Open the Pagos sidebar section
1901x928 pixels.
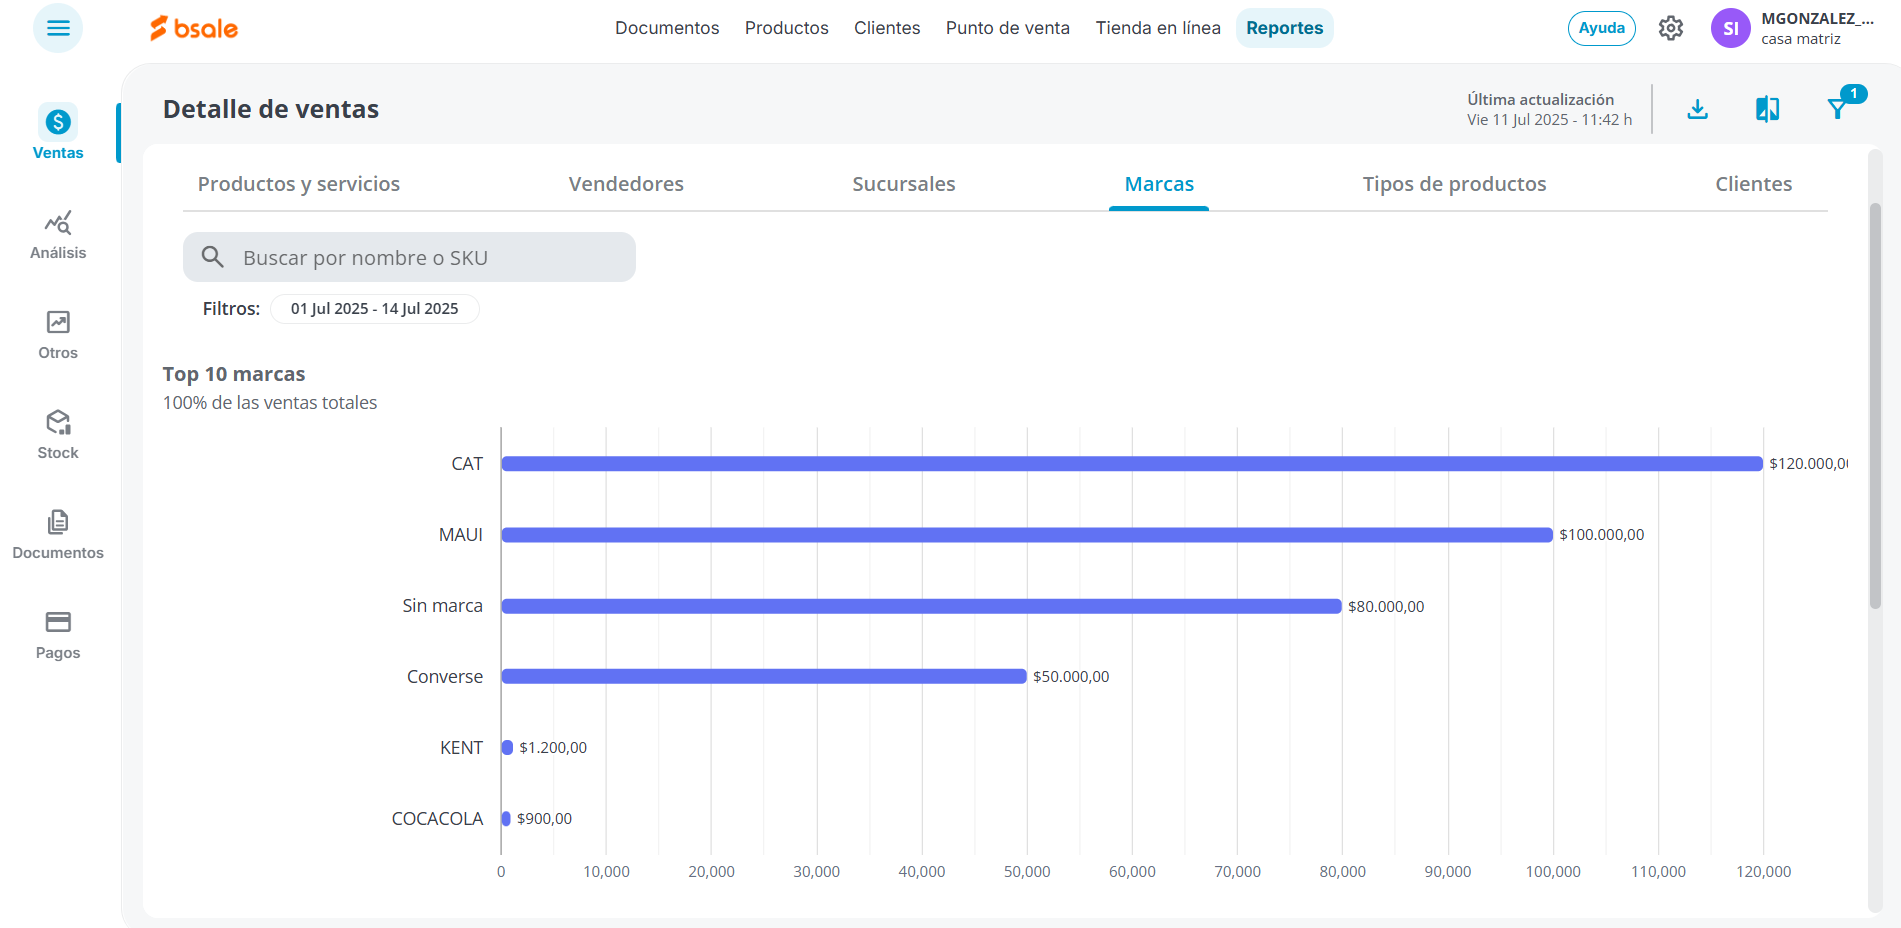click(58, 635)
